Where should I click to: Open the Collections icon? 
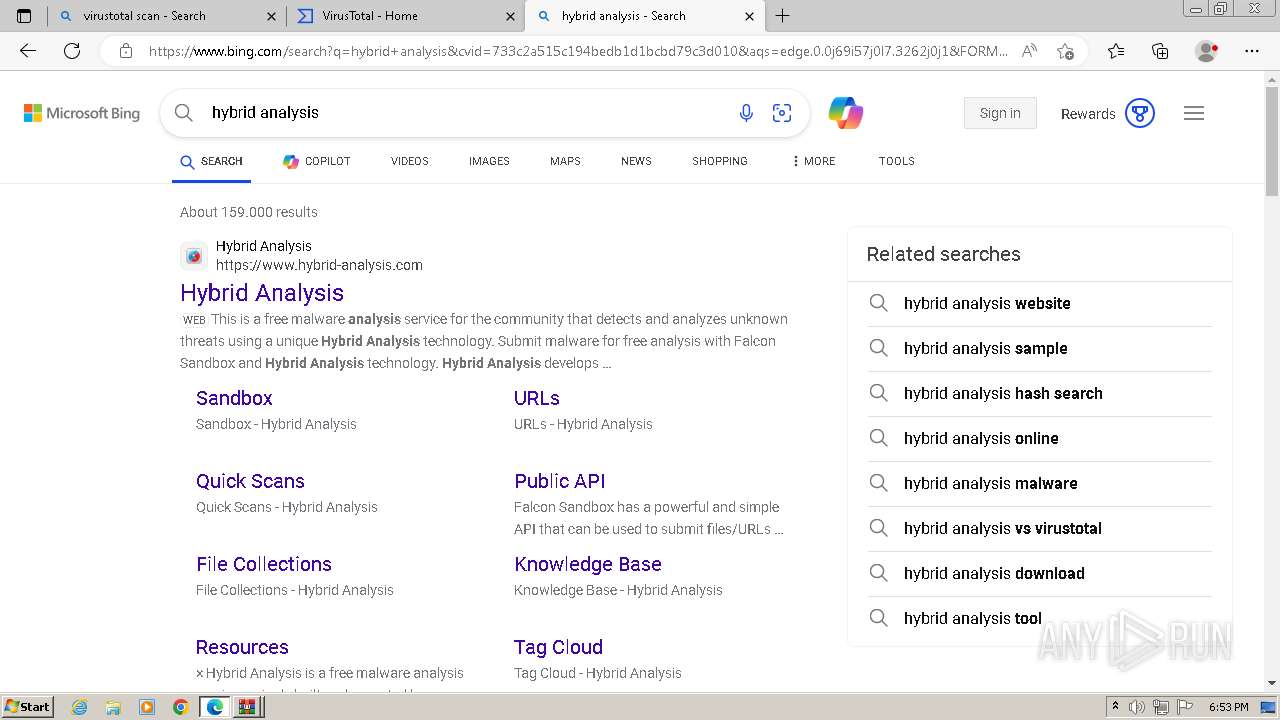(1160, 51)
